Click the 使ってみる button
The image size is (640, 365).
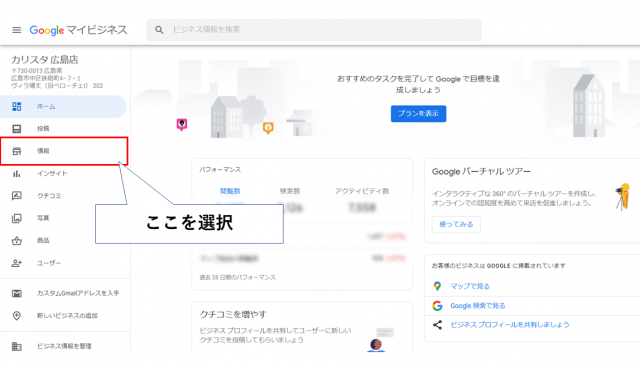pos(456,224)
